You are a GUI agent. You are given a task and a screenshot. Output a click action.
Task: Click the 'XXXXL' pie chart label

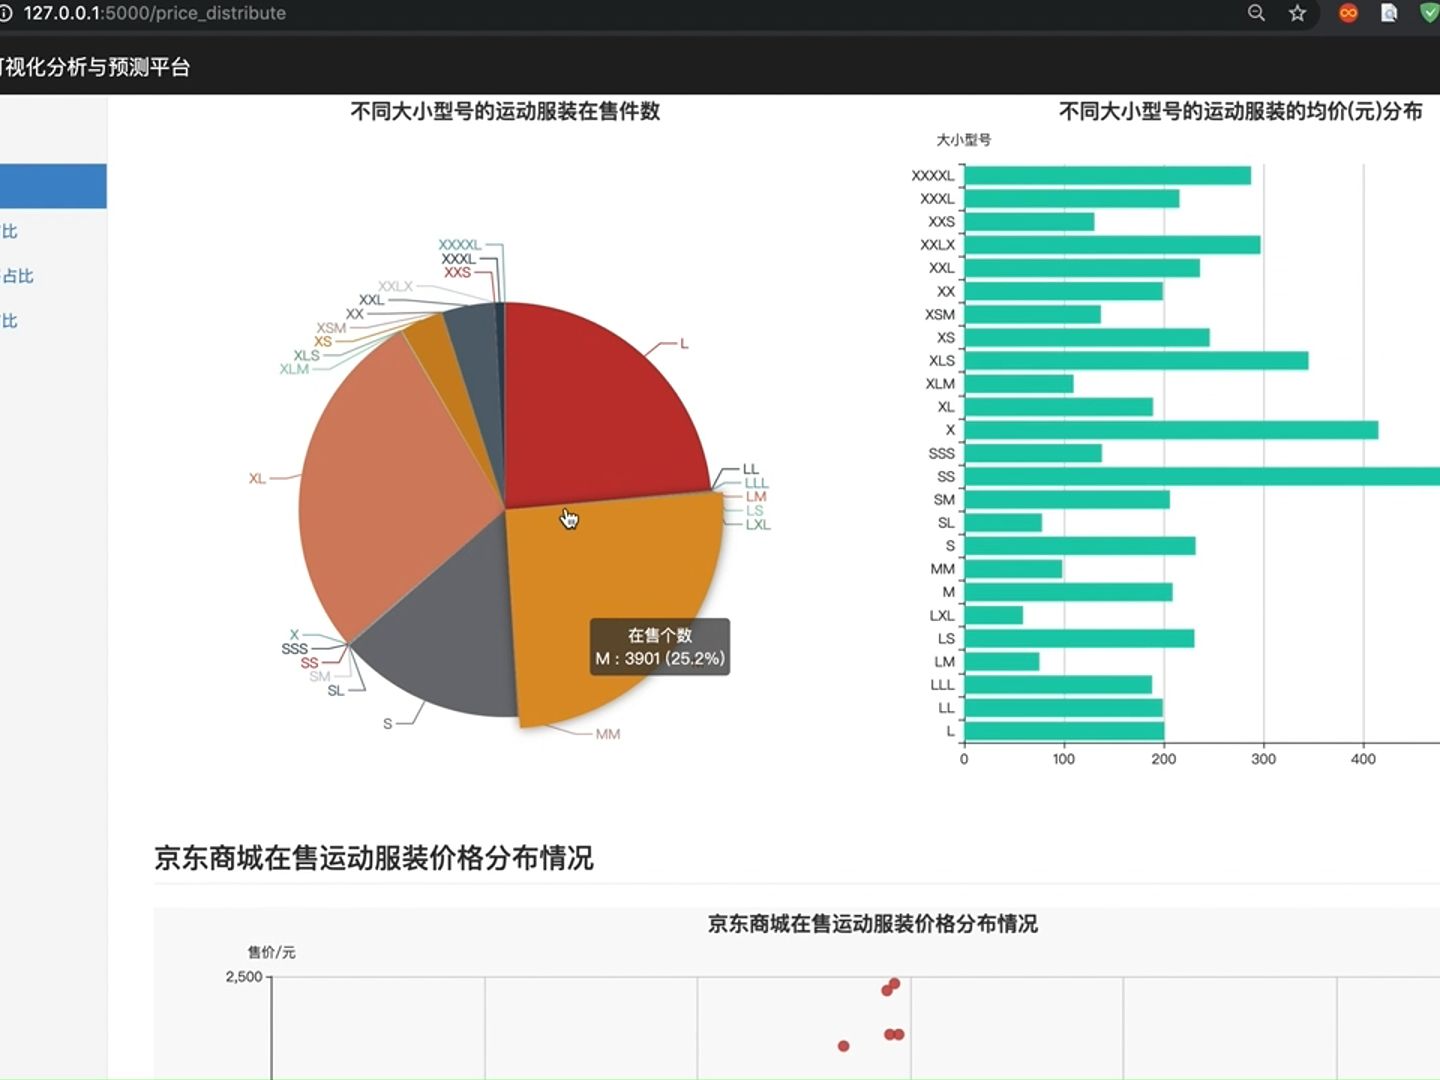pyautogui.click(x=460, y=244)
